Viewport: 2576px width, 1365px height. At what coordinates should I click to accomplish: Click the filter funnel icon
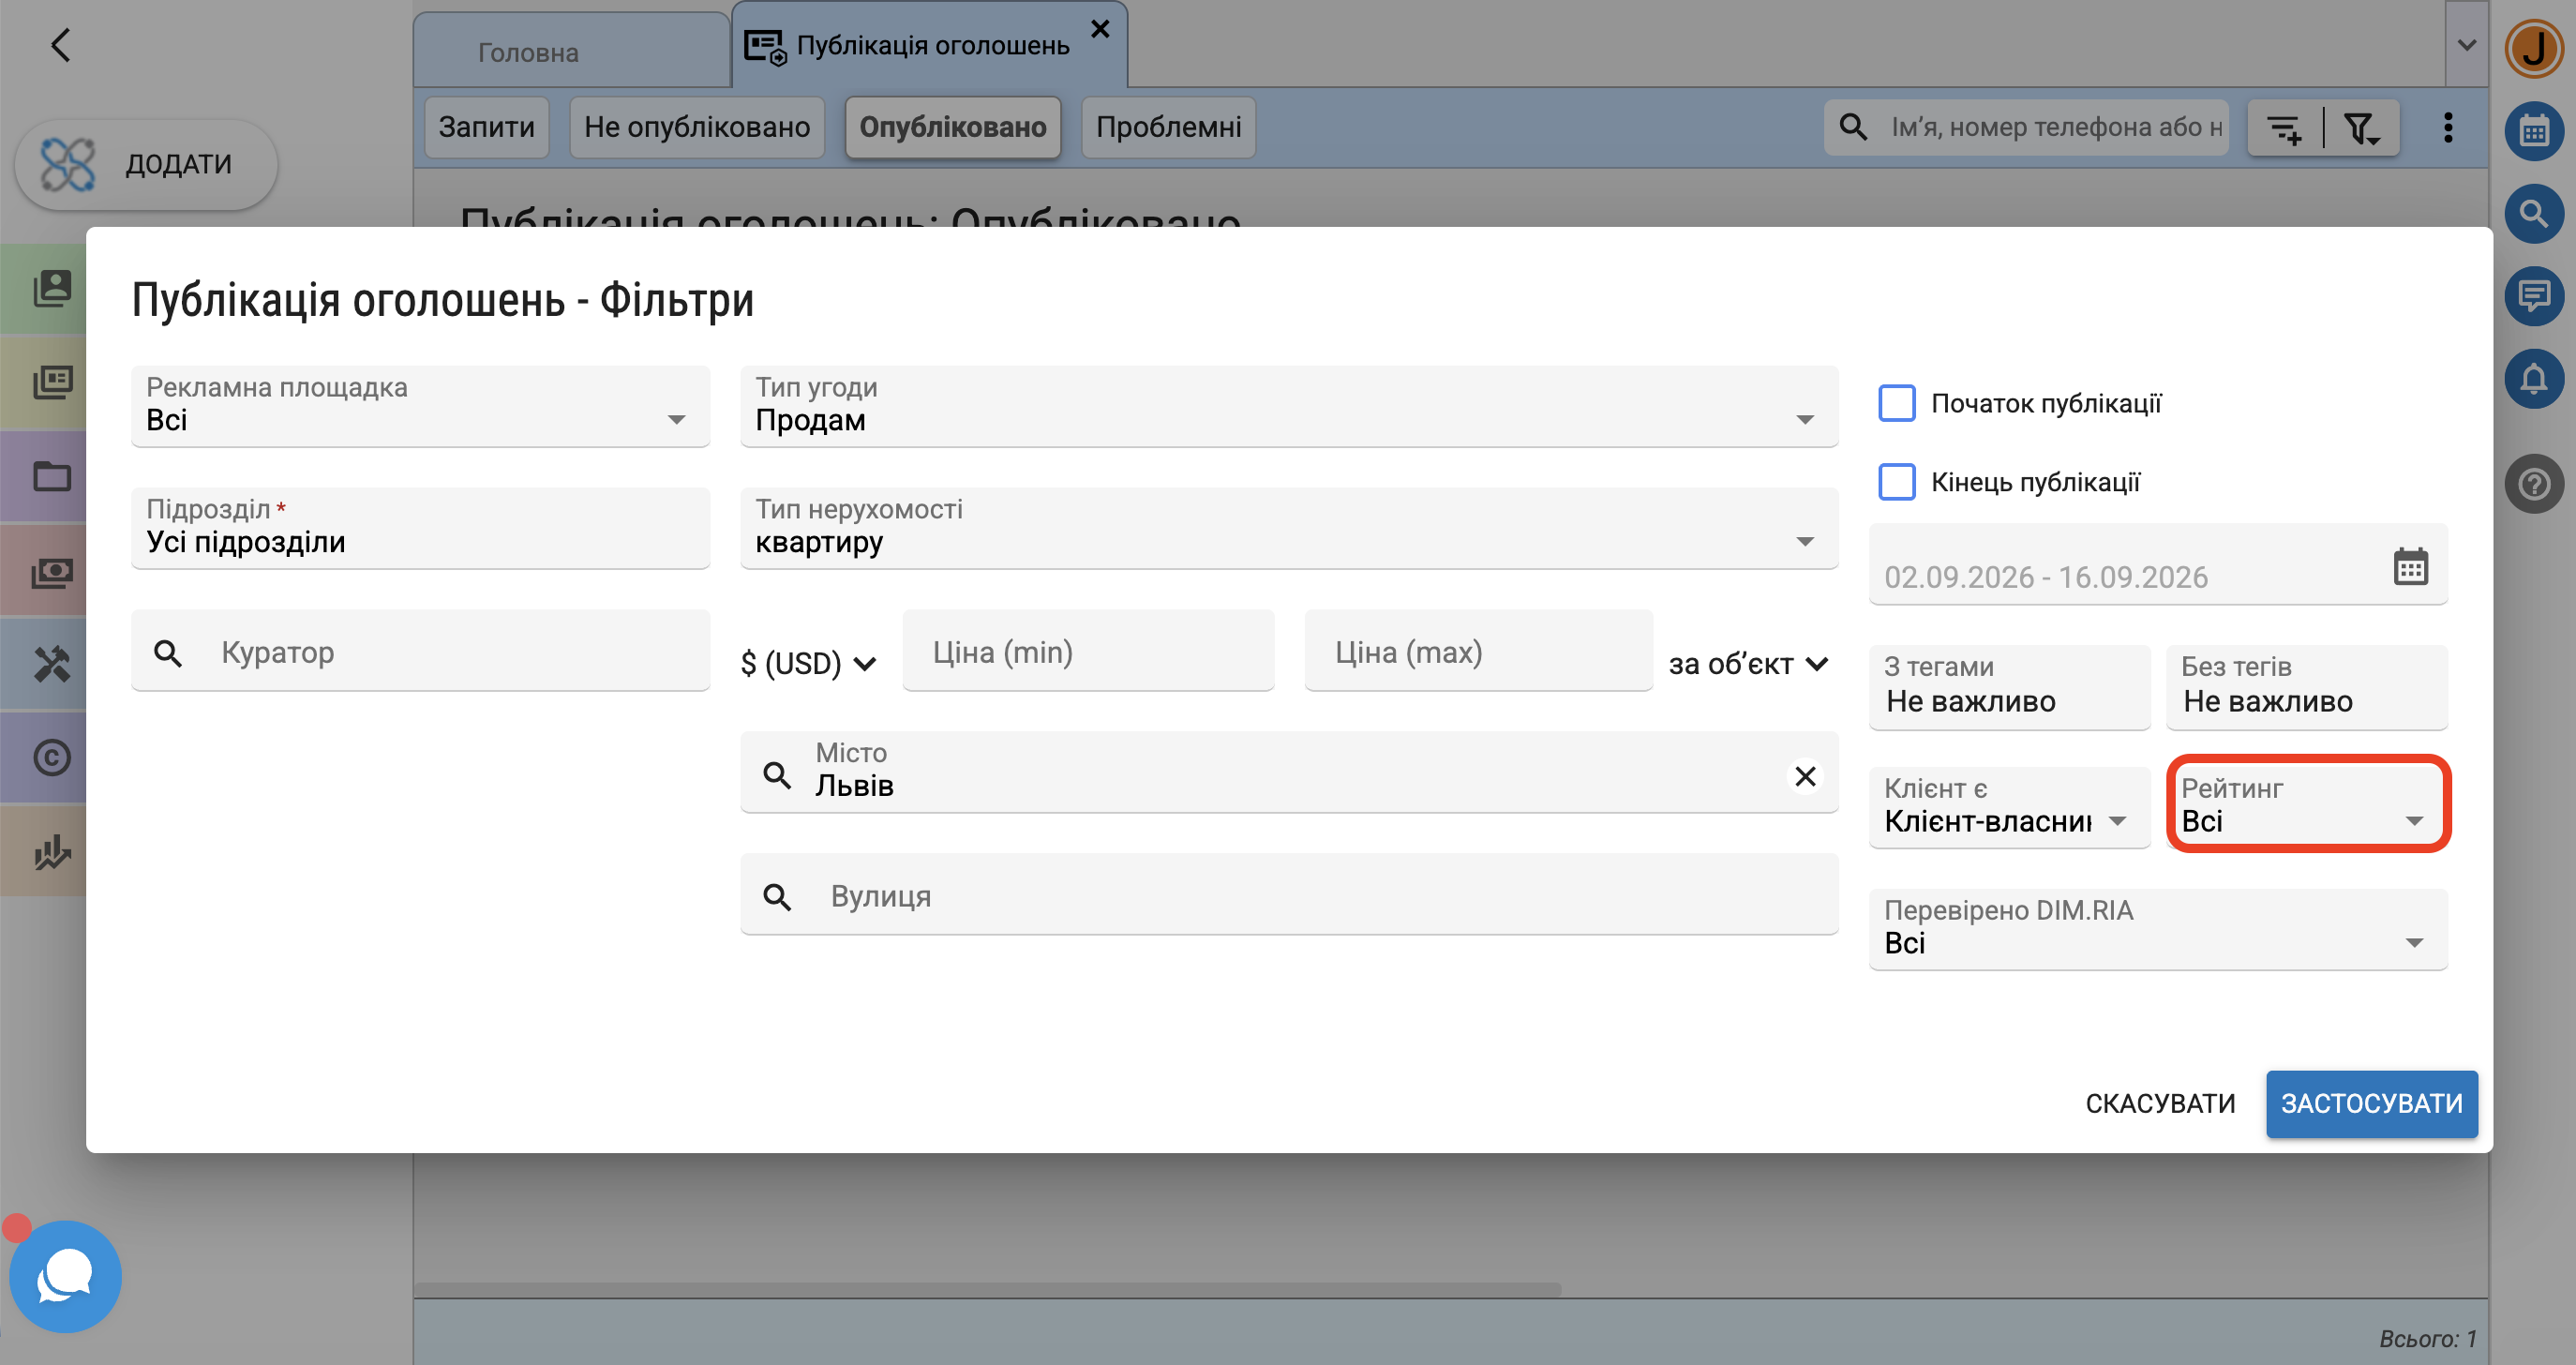2363,128
